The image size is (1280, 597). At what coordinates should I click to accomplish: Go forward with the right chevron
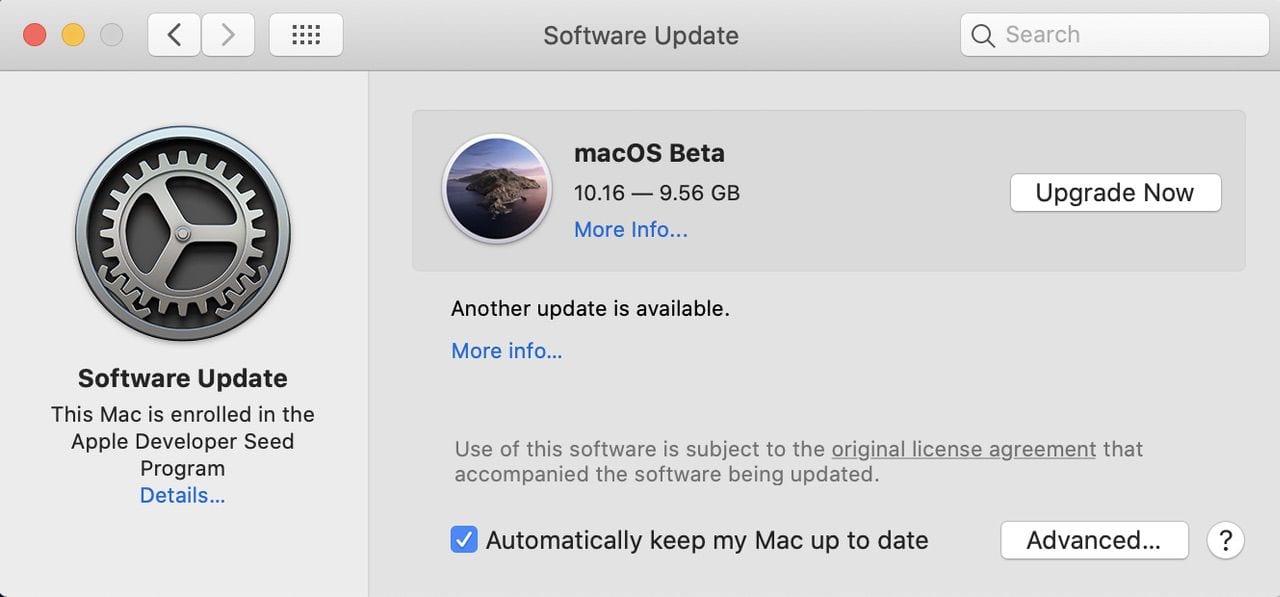coord(228,35)
